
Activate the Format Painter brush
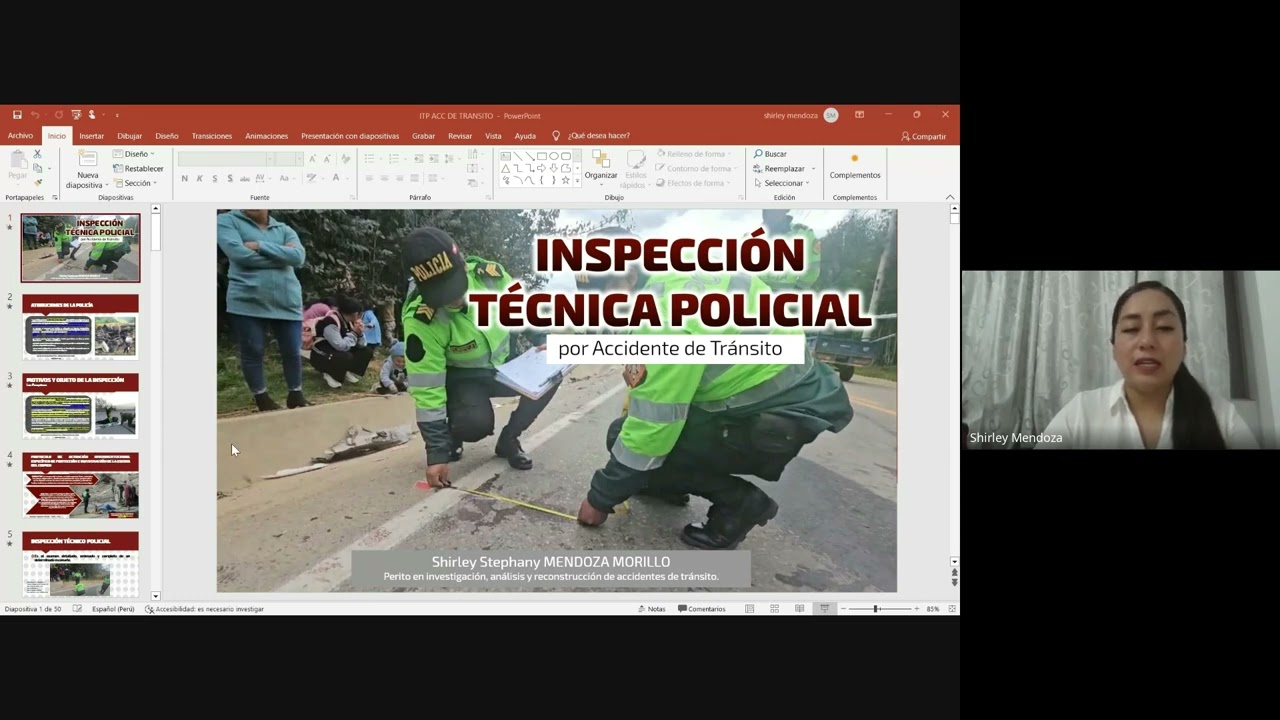37,182
